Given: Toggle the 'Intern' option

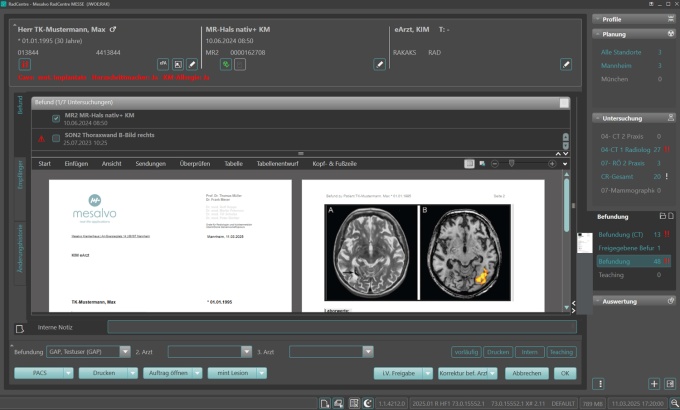Looking at the screenshot, I should (530, 352).
